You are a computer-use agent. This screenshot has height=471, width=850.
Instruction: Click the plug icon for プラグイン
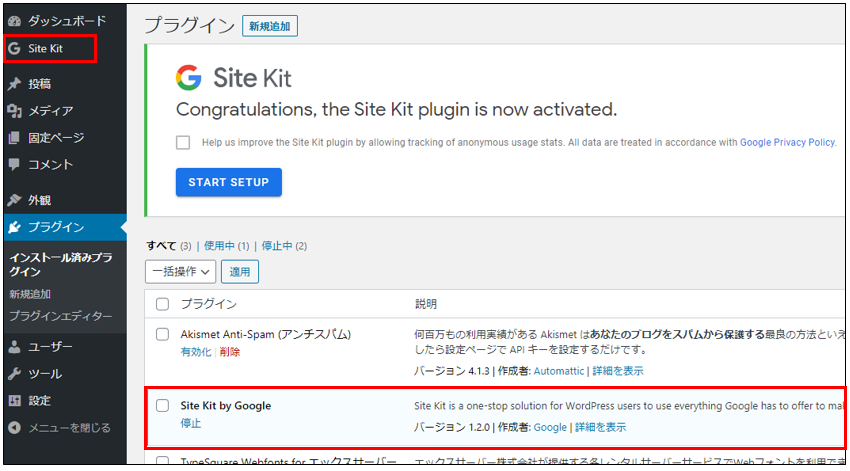pos(15,227)
